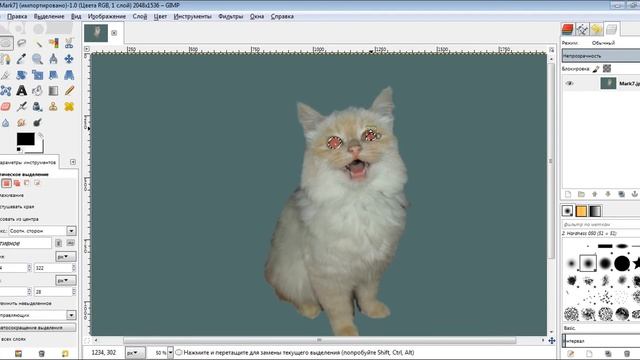Click the anchor layer icon

[x=635, y=194]
